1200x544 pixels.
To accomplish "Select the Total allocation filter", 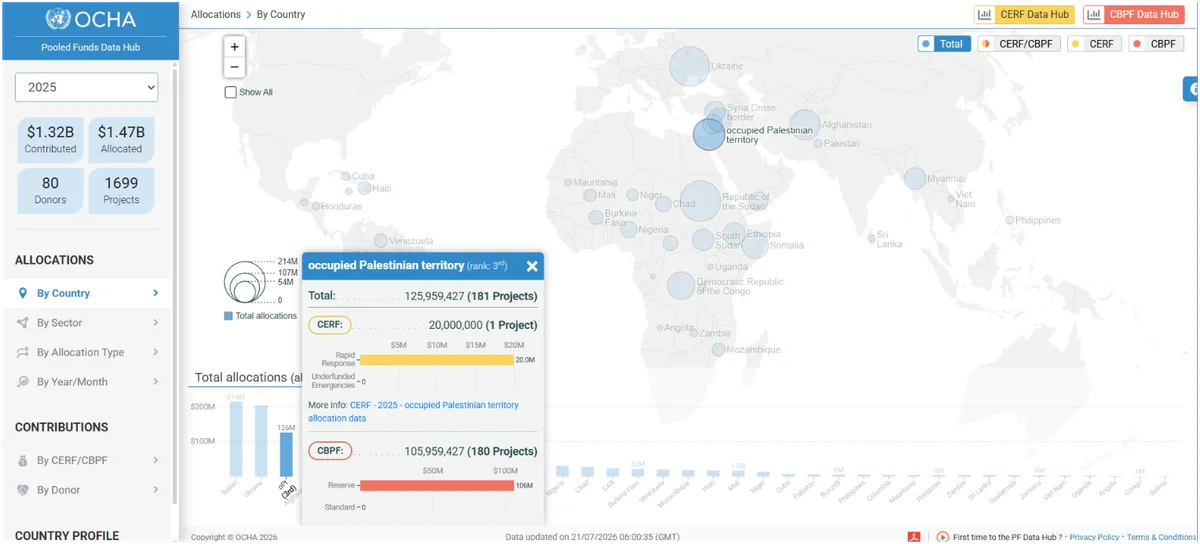I will (944, 44).
